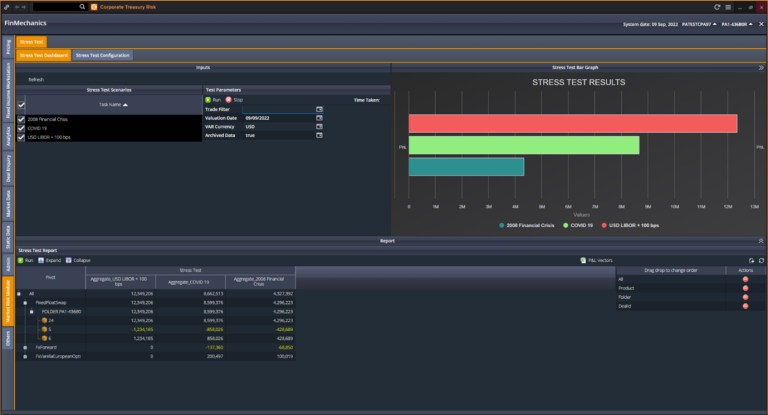Remove the Folder pivot level with its red icon

[745, 297]
